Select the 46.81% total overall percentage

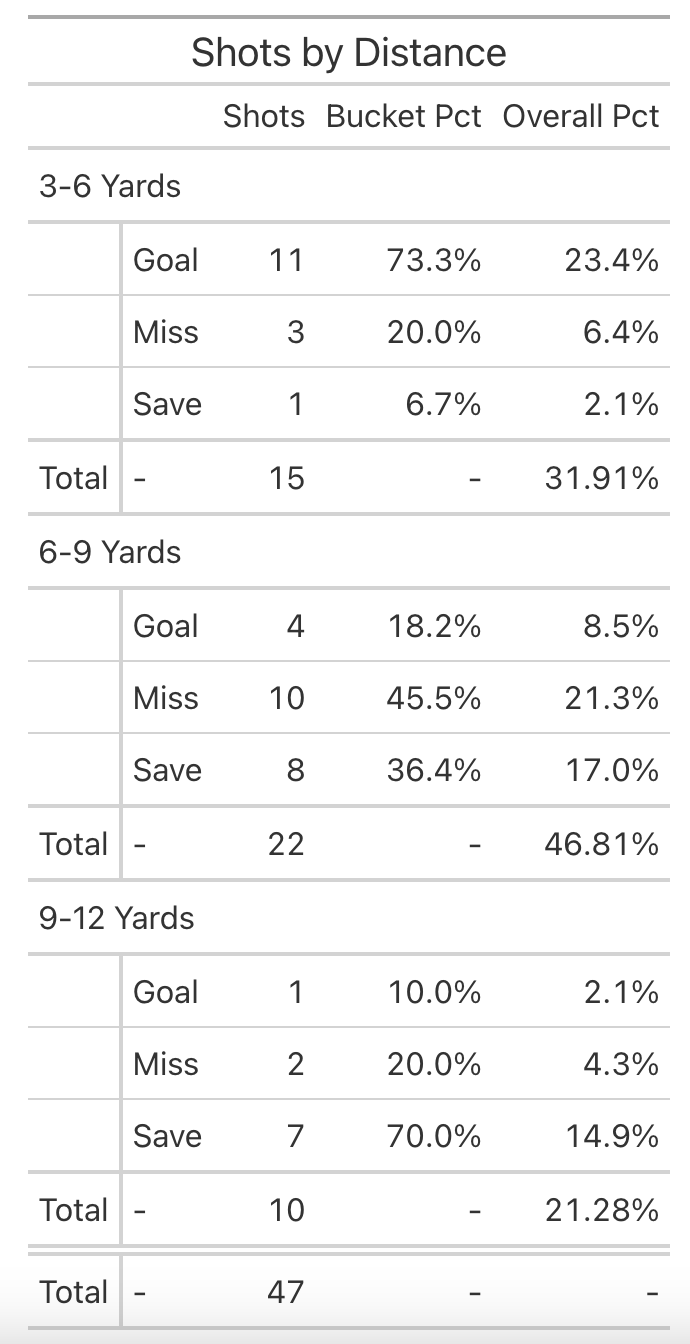(x=602, y=844)
